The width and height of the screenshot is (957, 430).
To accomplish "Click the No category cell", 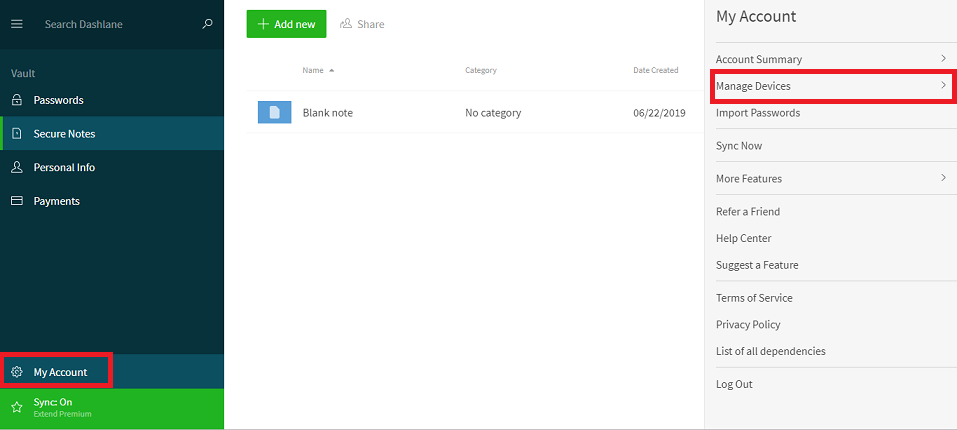I will (x=493, y=113).
